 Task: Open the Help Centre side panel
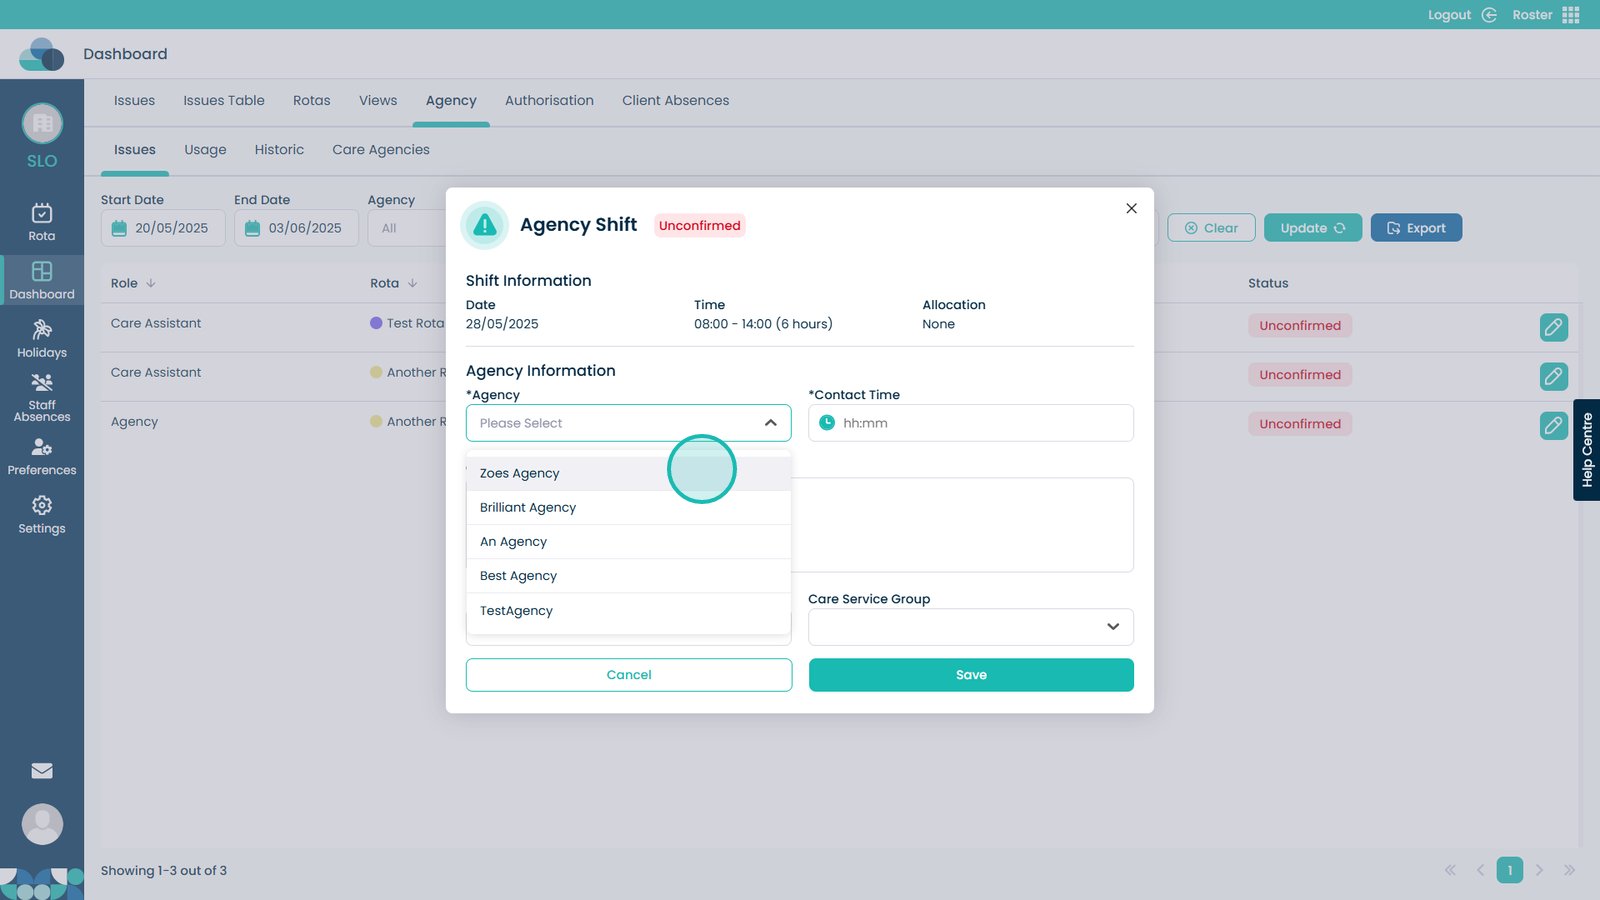(x=1586, y=450)
